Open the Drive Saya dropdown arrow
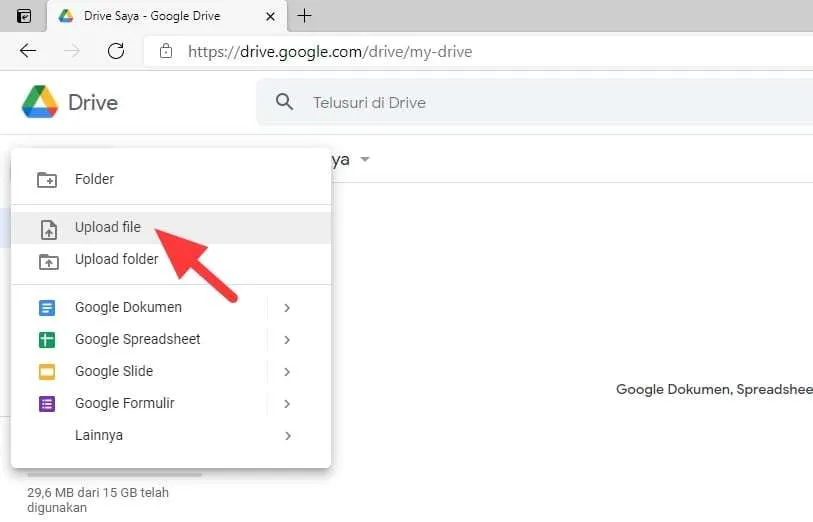813x522 pixels. 365,159
